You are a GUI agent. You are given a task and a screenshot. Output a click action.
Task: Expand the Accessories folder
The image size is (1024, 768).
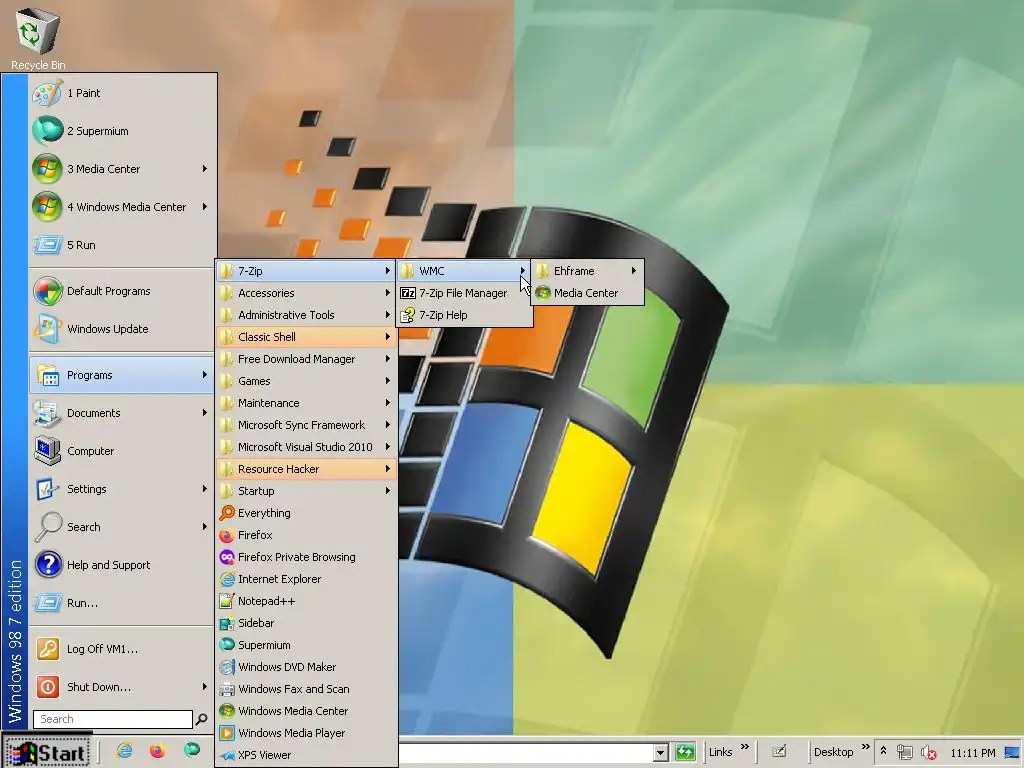pos(306,293)
